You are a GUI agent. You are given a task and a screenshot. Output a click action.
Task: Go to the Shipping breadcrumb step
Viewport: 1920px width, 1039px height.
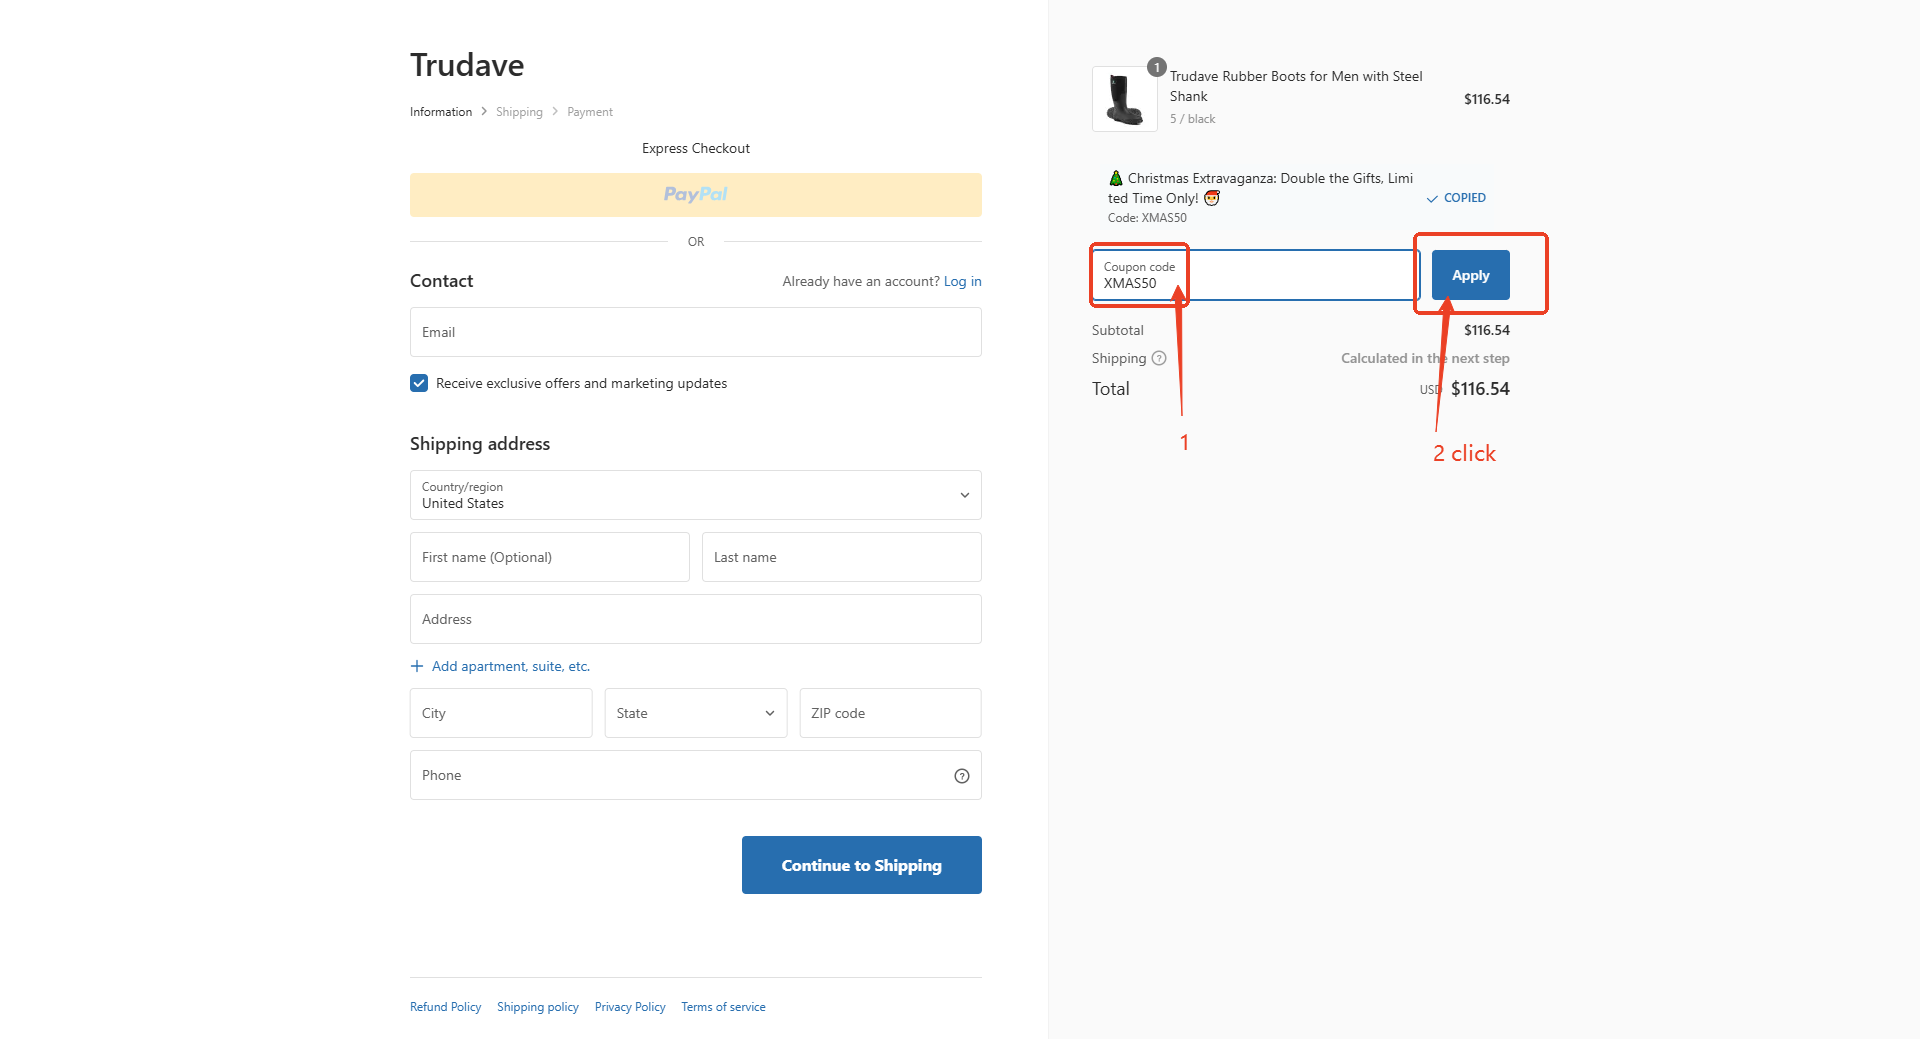pos(519,112)
